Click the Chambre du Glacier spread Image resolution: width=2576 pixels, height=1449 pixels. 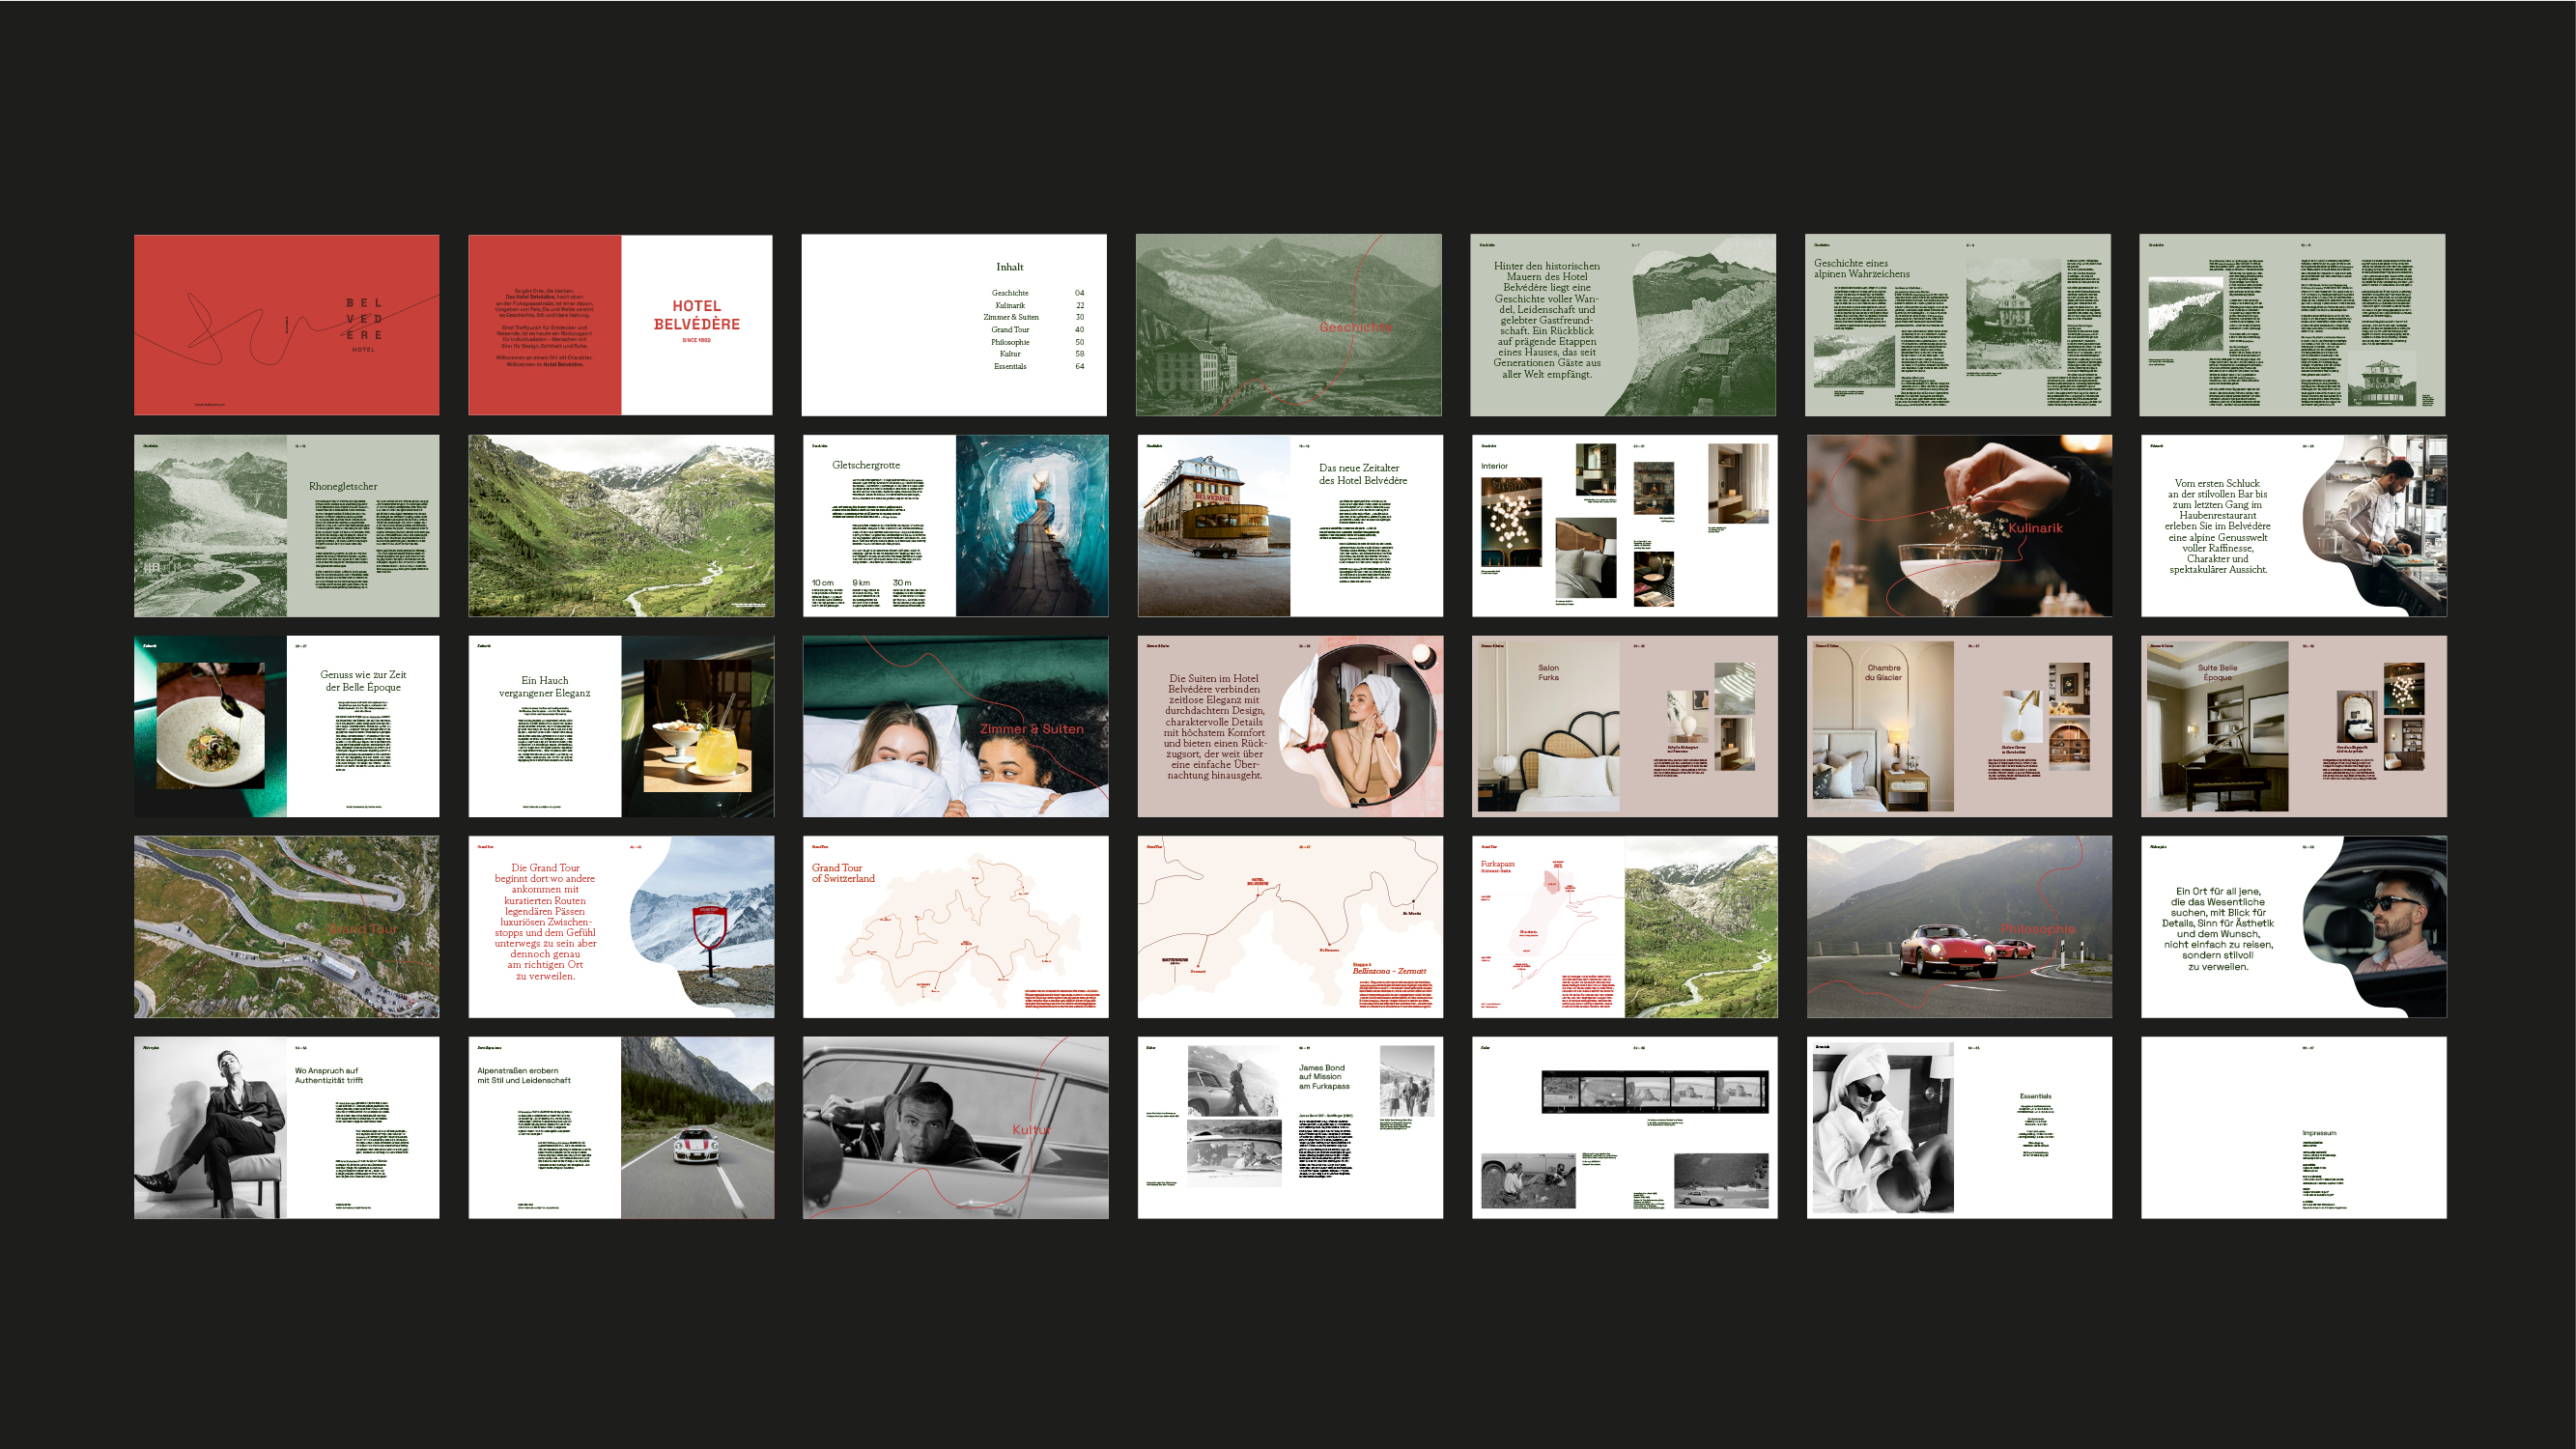[x=1958, y=726]
